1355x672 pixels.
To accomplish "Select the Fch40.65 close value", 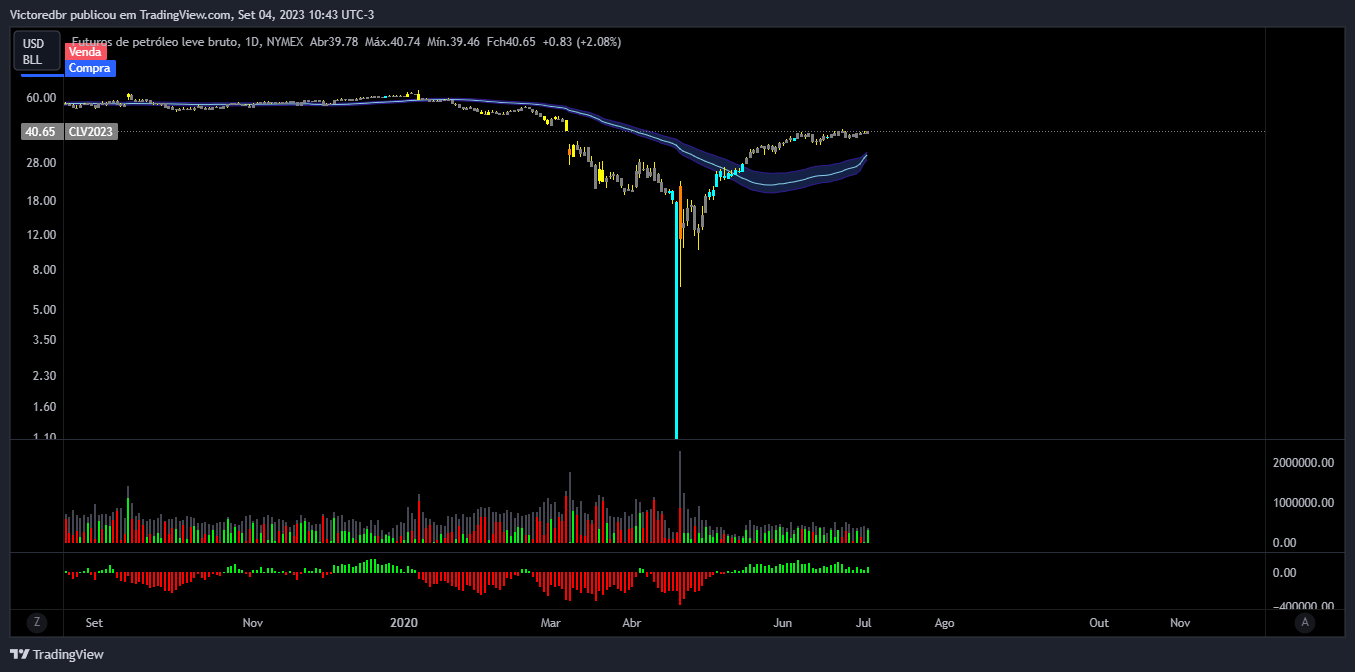I will pos(511,42).
